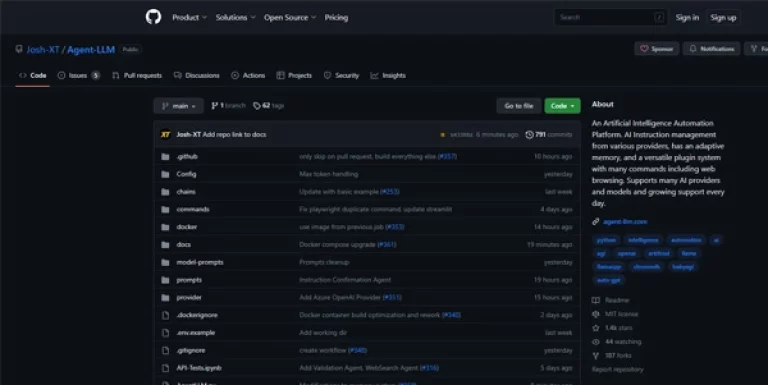The image size is (768, 385).
Task: Open the python topic tag
Action: tap(606, 240)
